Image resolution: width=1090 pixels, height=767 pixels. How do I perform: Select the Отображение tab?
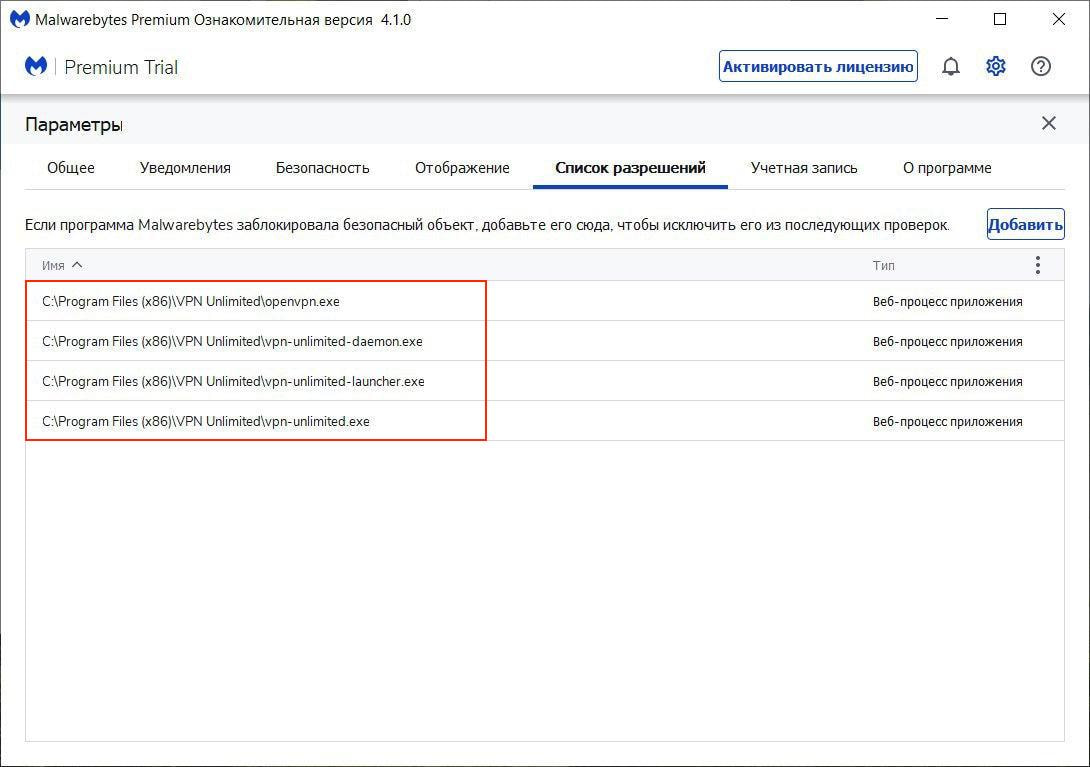pos(462,168)
